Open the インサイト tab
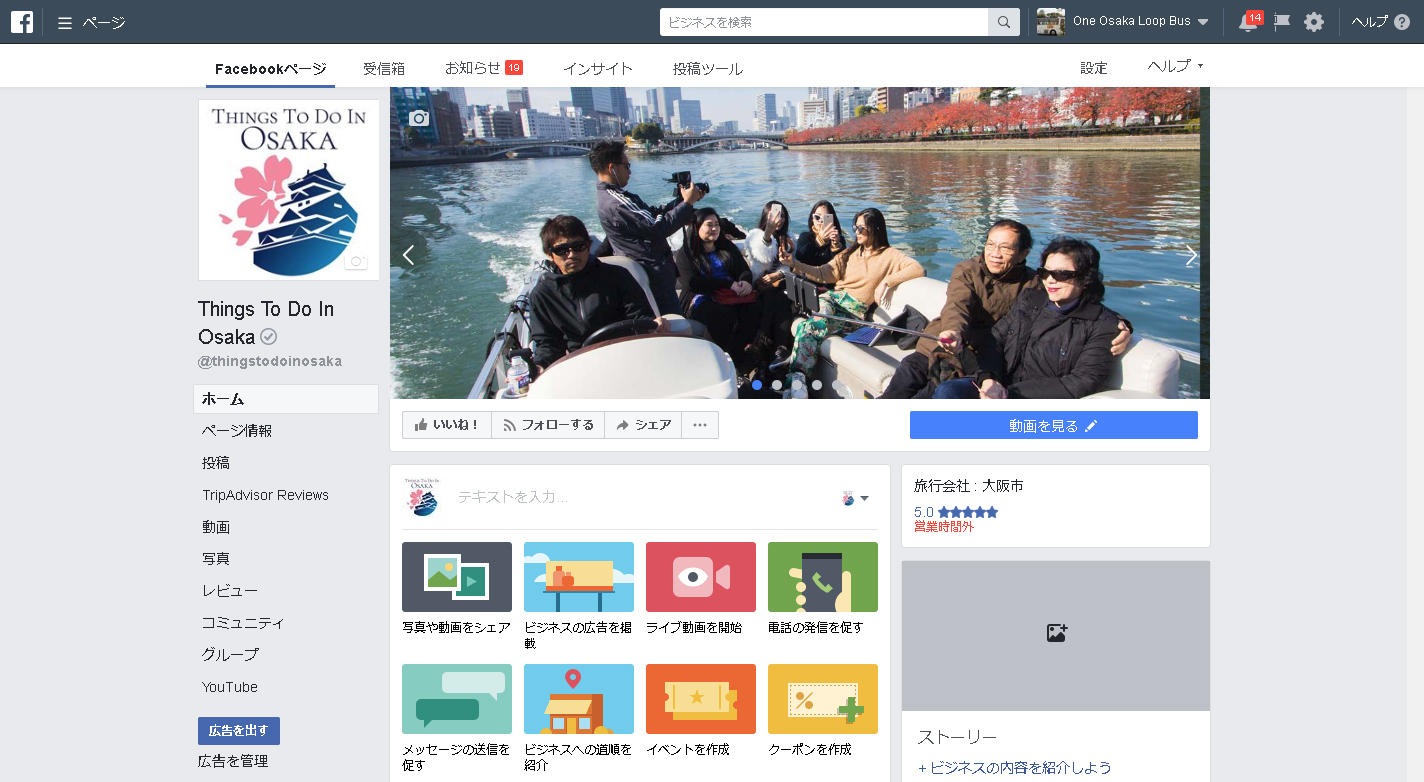Viewport: 1424px width, 782px height. click(598, 69)
